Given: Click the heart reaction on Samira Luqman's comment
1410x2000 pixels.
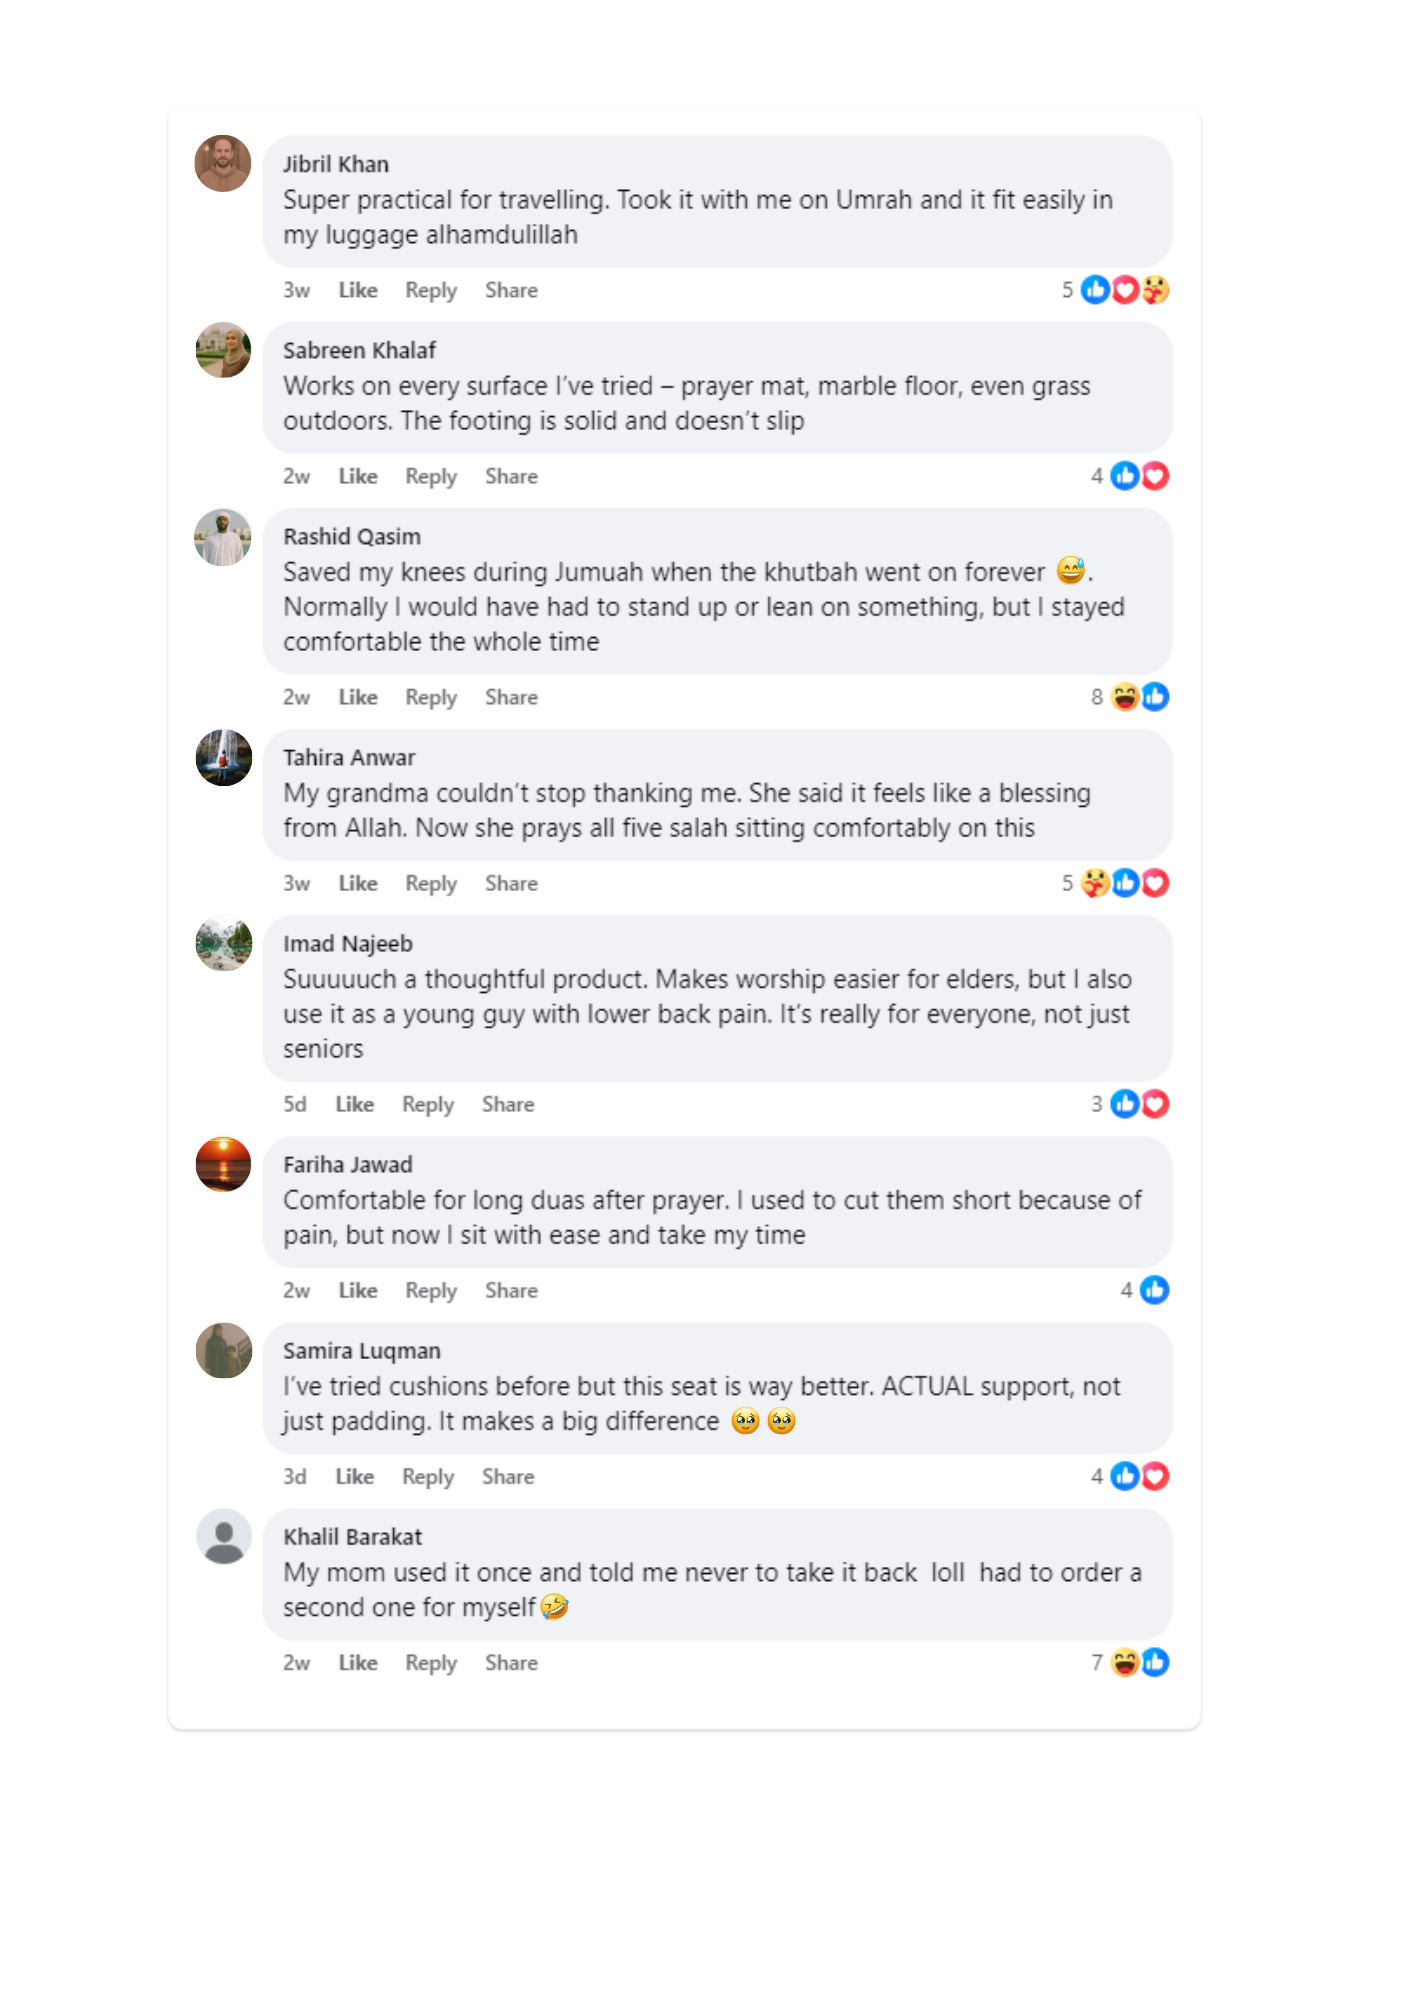Looking at the screenshot, I should click(1155, 1476).
